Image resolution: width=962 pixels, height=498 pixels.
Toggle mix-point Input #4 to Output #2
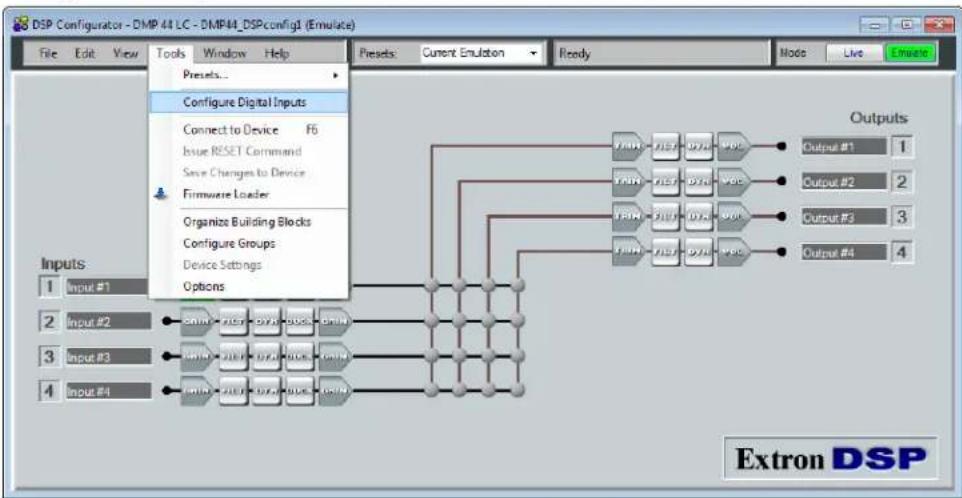[460, 389]
